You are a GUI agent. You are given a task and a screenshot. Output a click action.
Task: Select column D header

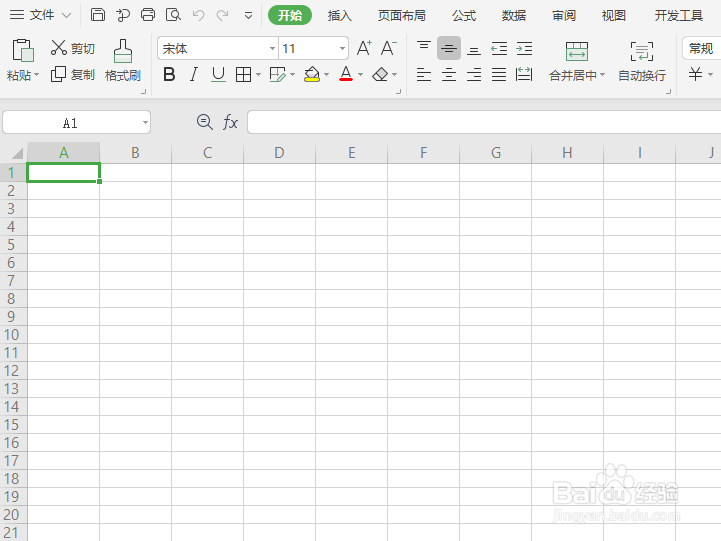click(280, 153)
